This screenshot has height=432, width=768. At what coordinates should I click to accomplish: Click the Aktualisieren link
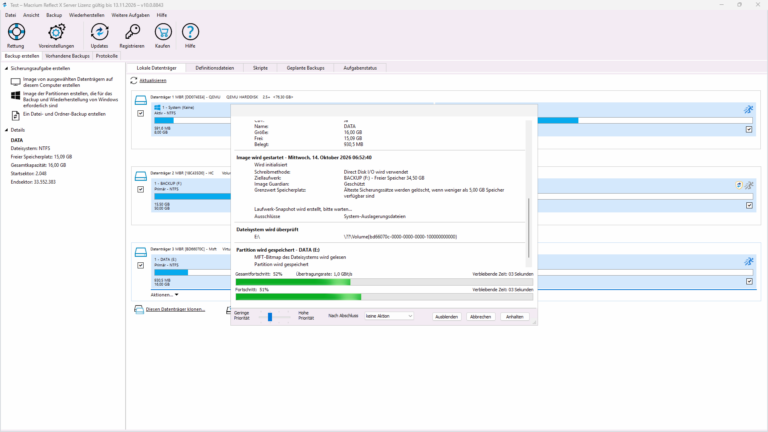coord(153,80)
